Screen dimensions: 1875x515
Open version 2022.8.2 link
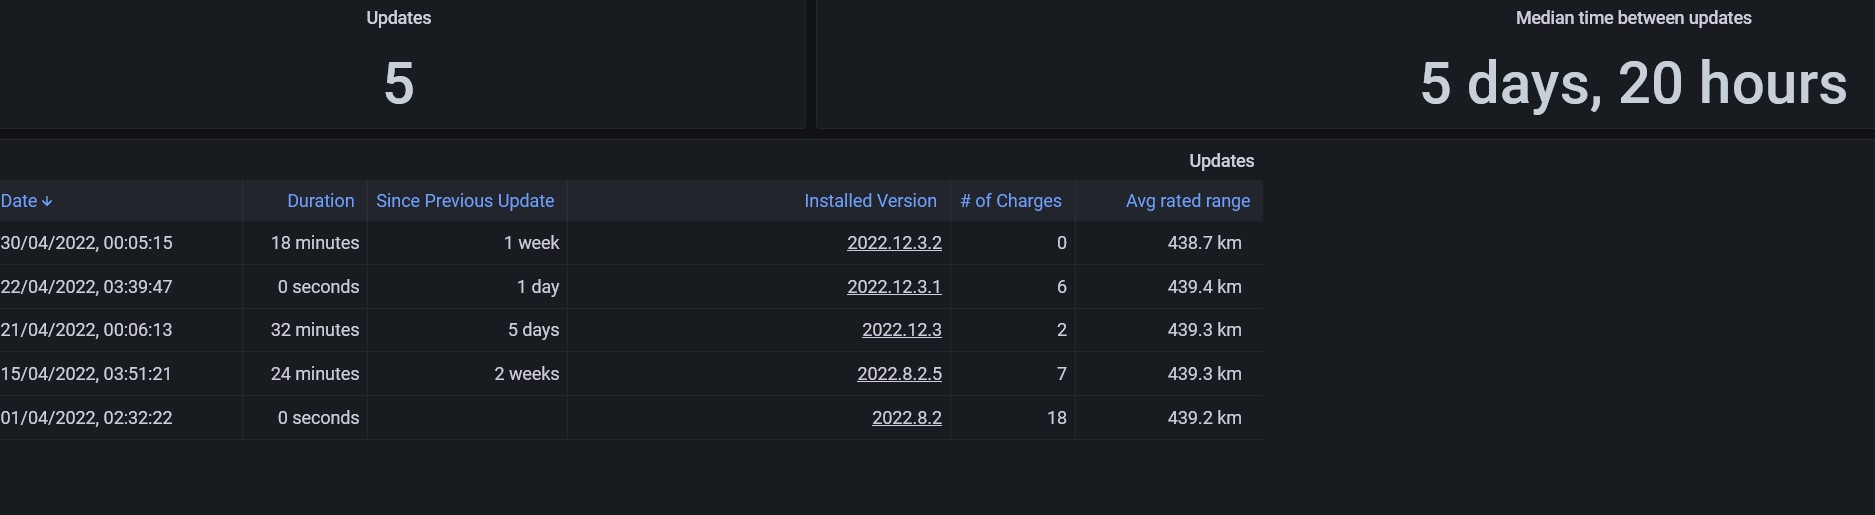point(906,418)
